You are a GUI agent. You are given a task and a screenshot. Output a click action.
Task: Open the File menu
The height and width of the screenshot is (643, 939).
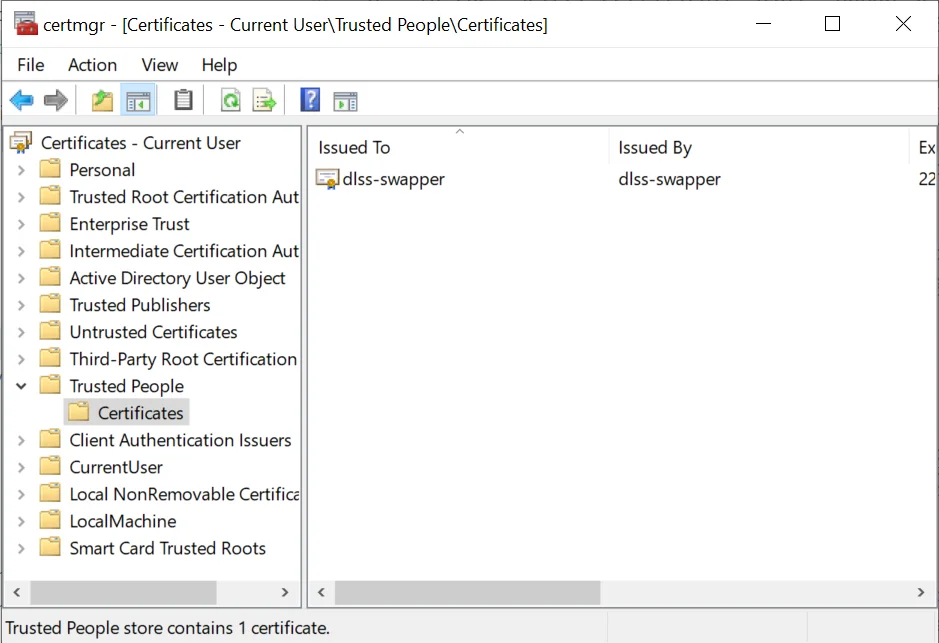click(x=31, y=65)
